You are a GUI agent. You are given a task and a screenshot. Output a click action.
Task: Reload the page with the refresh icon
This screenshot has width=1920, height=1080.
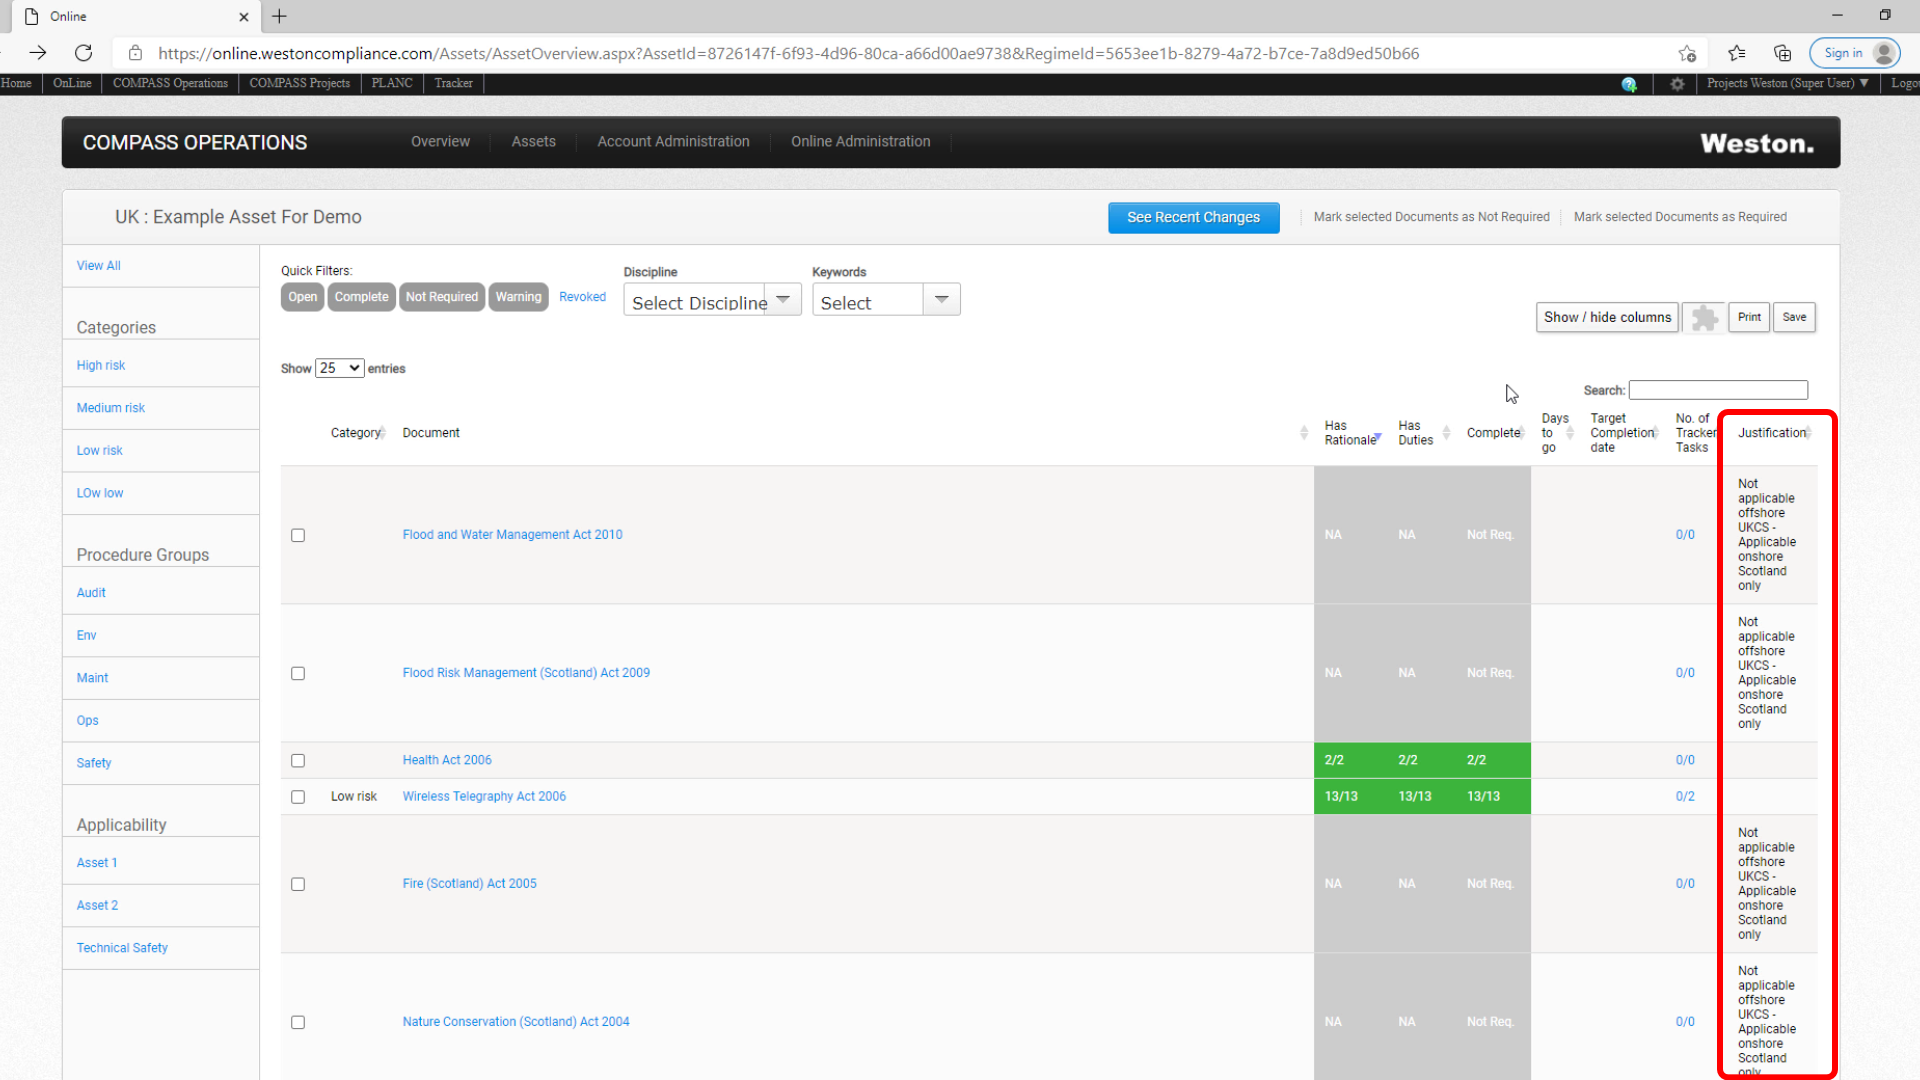click(84, 53)
